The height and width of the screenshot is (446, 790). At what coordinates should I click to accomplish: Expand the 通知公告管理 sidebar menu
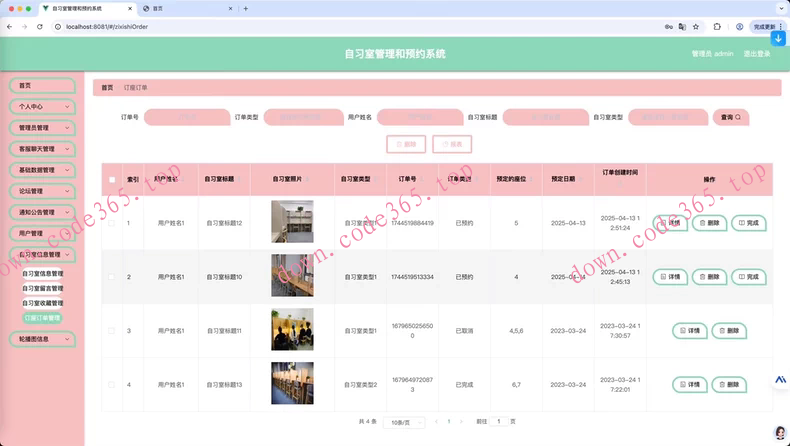tap(42, 212)
